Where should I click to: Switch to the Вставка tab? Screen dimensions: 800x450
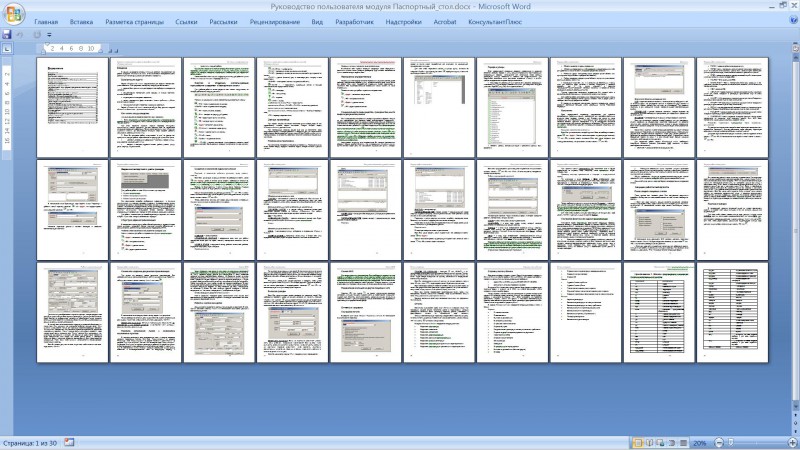(x=81, y=22)
